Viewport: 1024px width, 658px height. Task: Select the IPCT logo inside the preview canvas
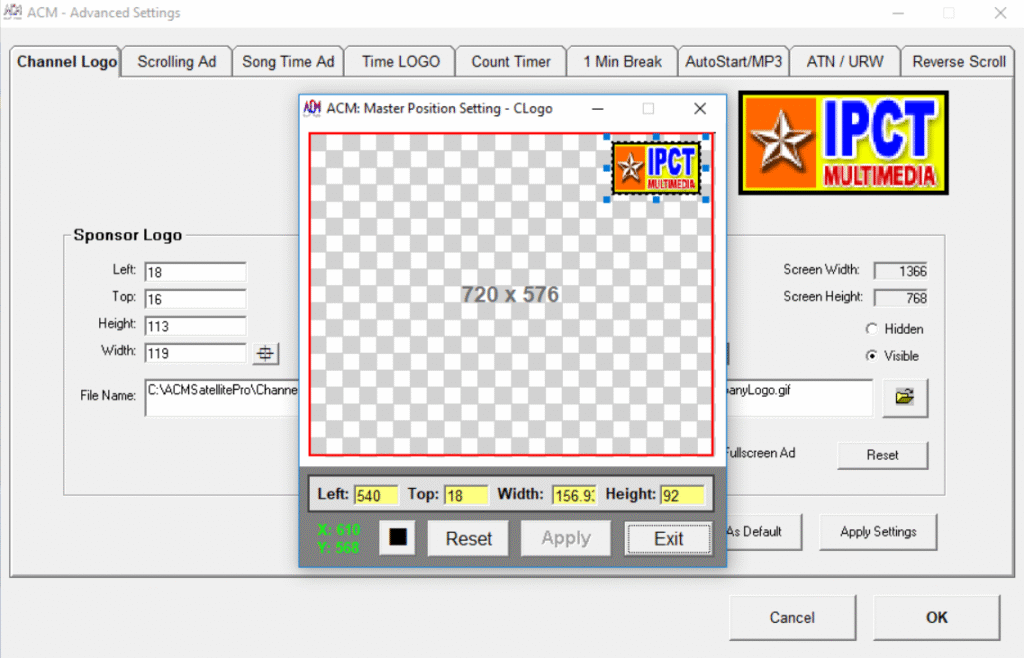tap(655, 166)
